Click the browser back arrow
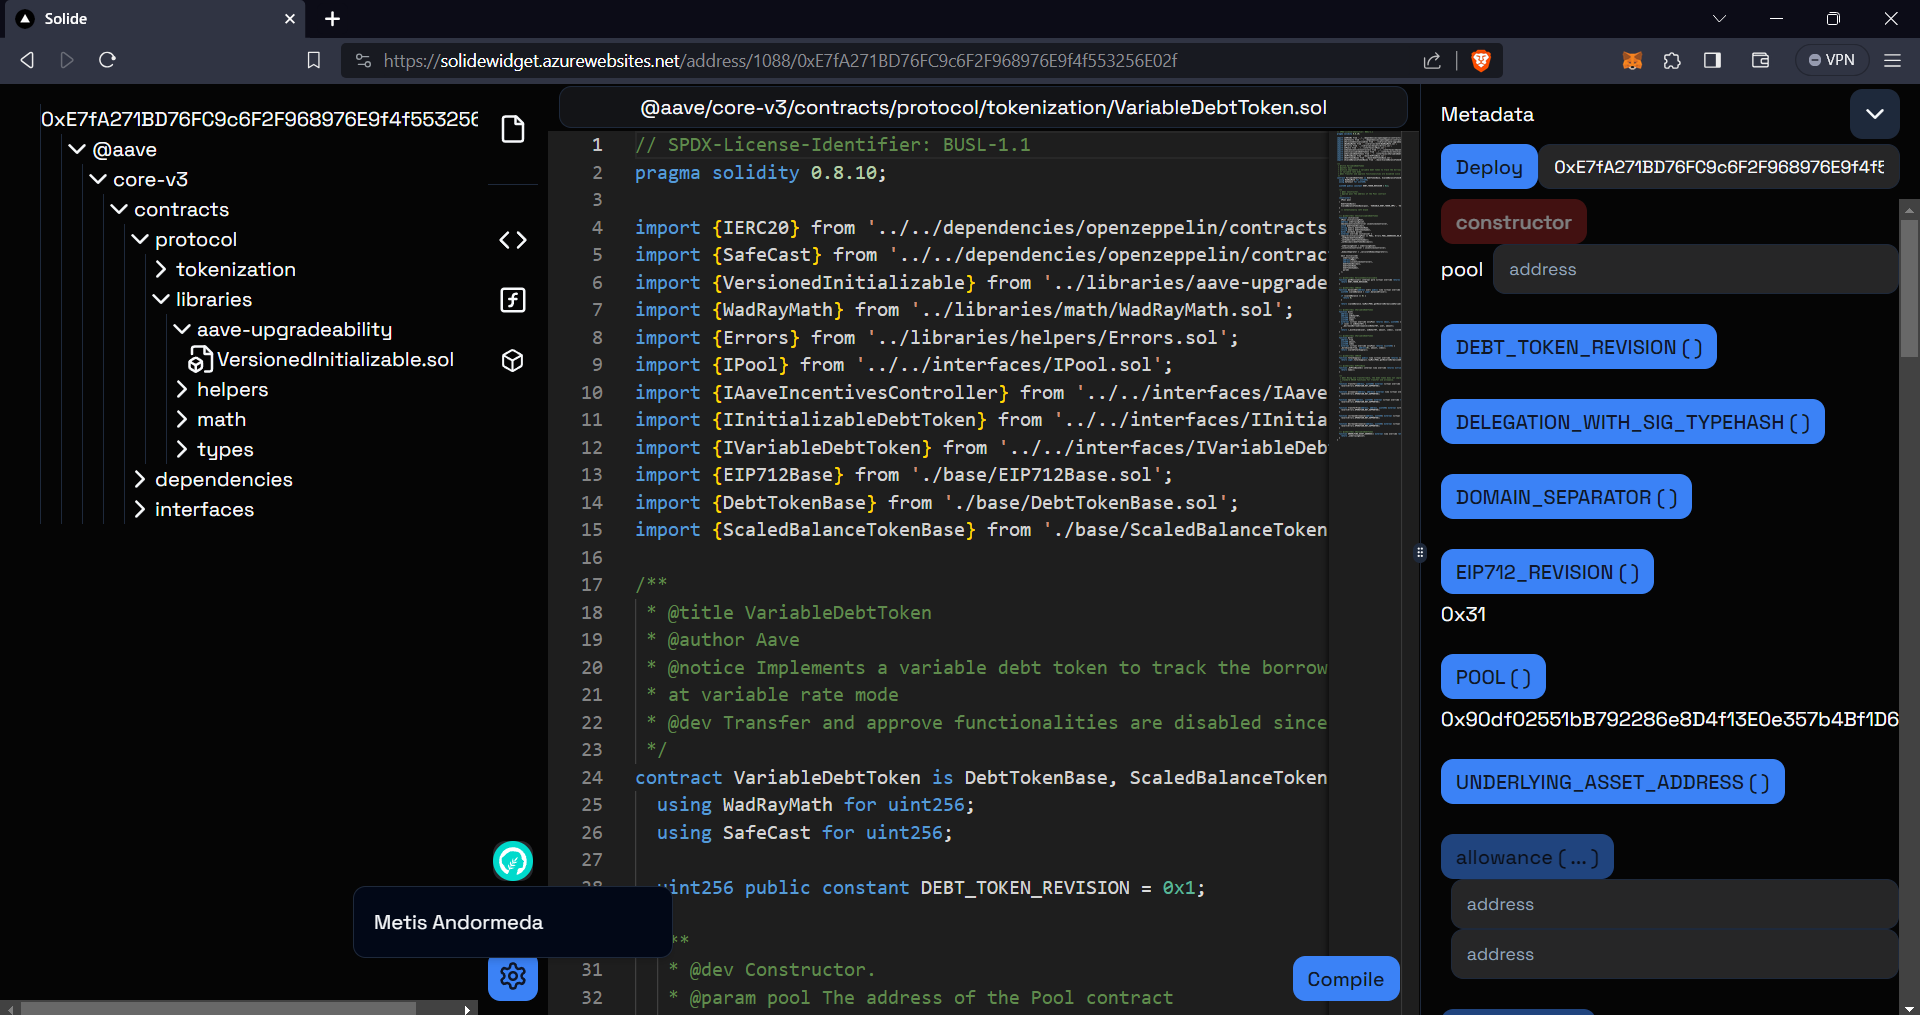This screenshot has width=1920, height=1015. 27,60
